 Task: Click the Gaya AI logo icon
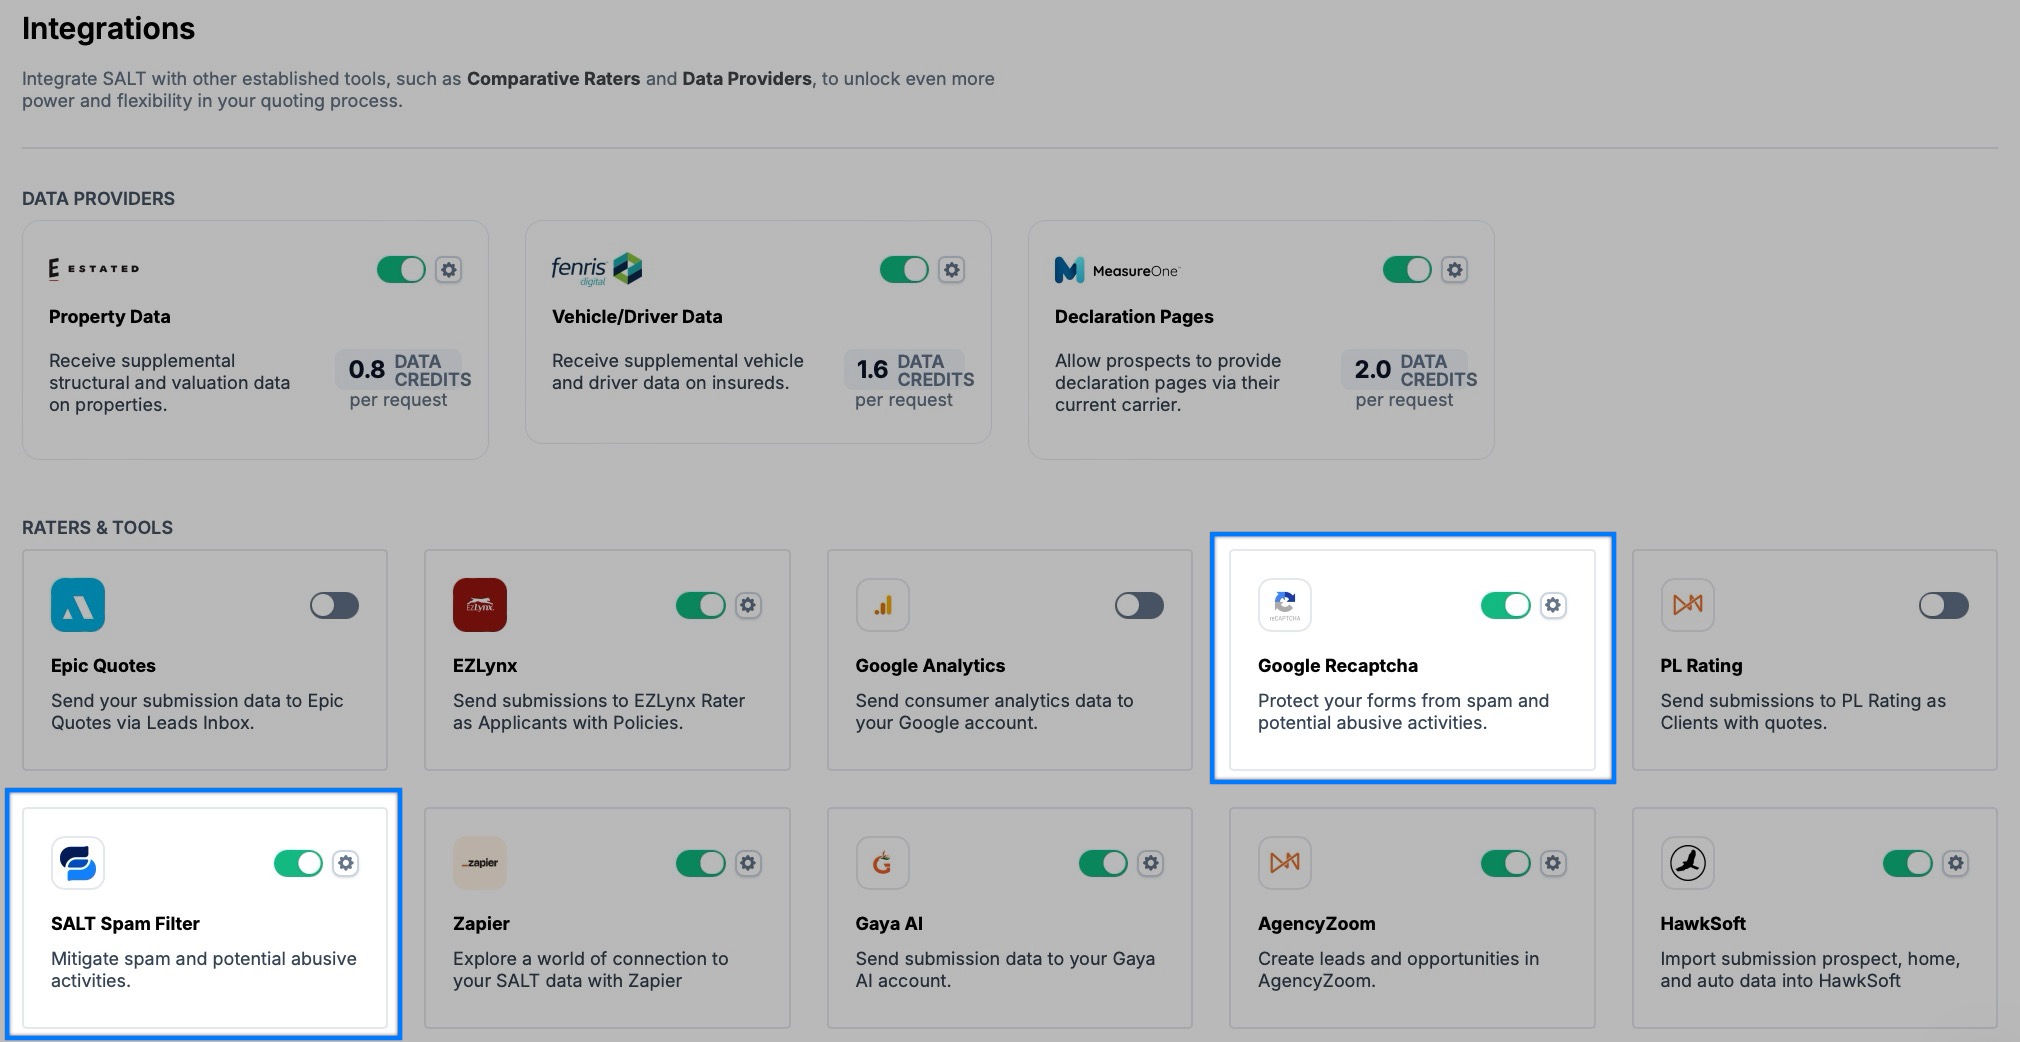[883, 863]
